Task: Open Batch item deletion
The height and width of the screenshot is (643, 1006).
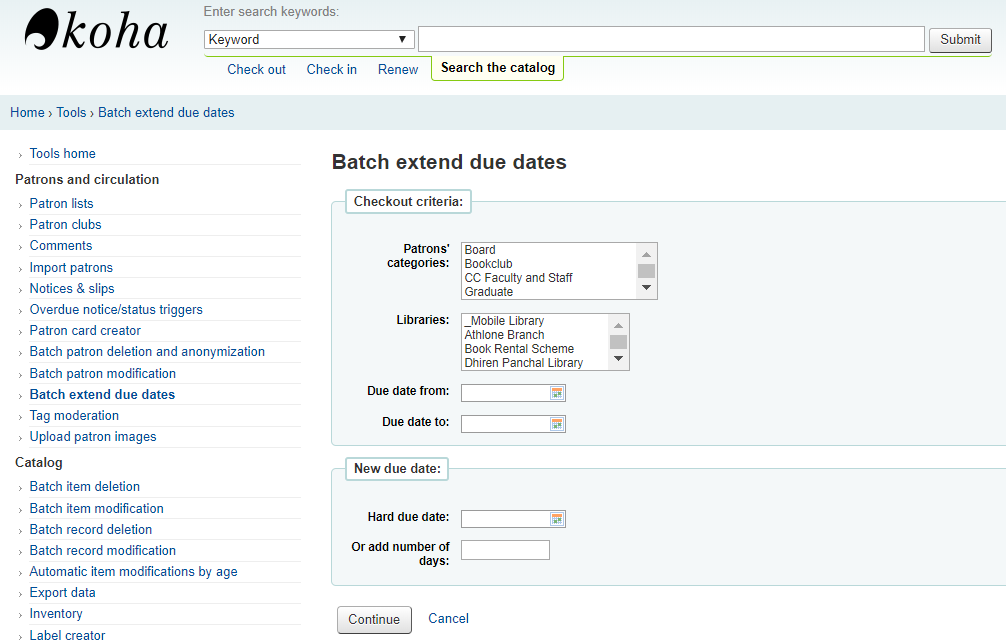Action: click(85, 486)
